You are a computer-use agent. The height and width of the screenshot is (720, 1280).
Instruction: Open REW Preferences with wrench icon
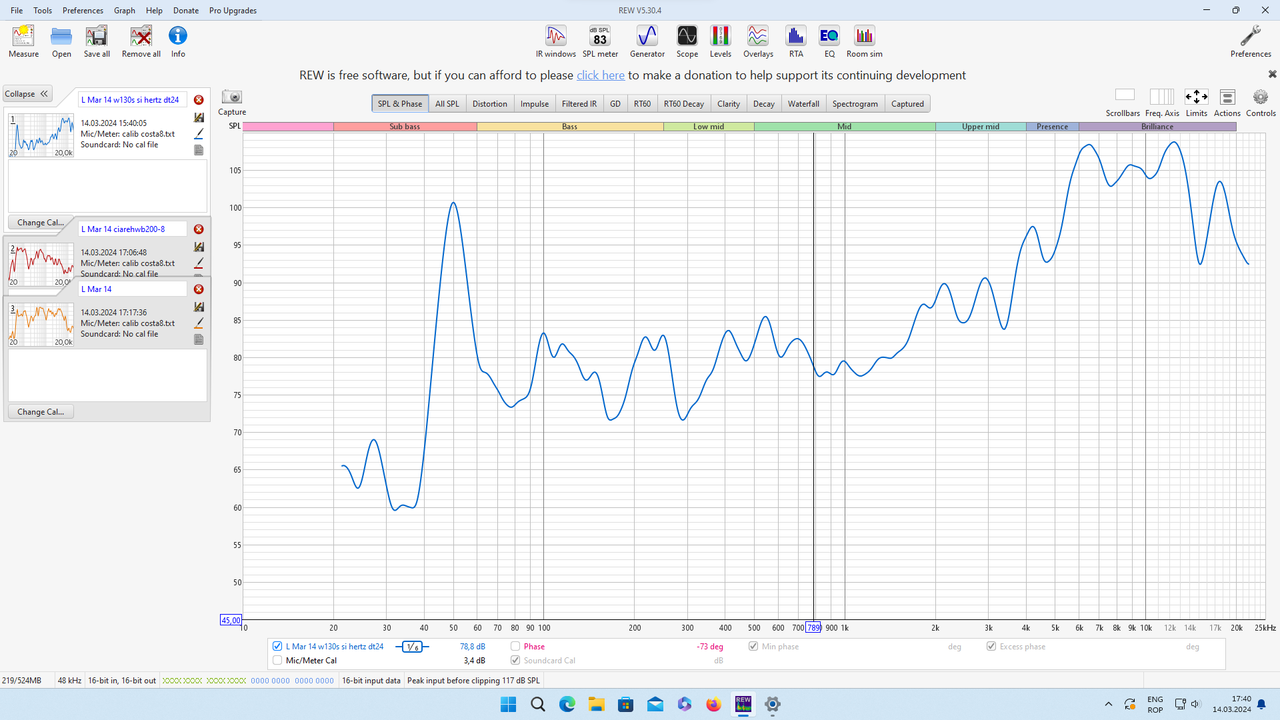point(1250,41)
